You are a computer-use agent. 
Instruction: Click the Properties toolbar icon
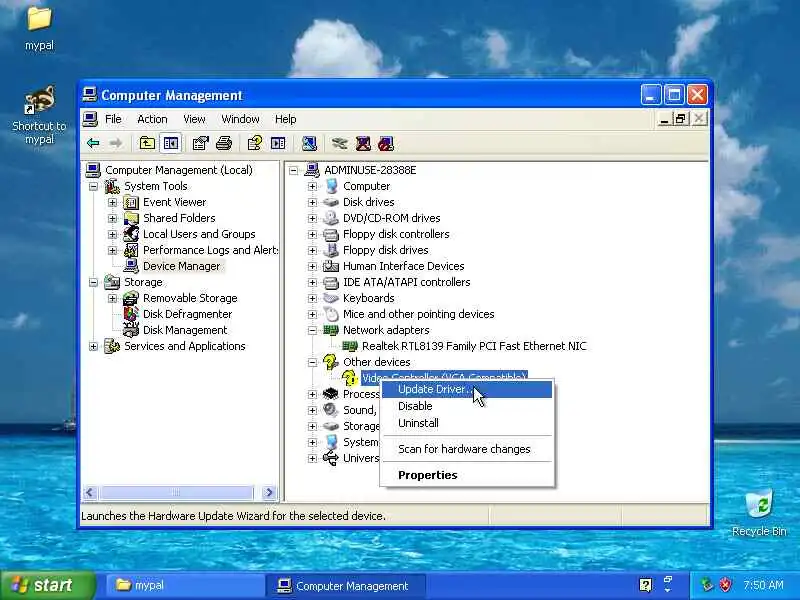[201, 143]
